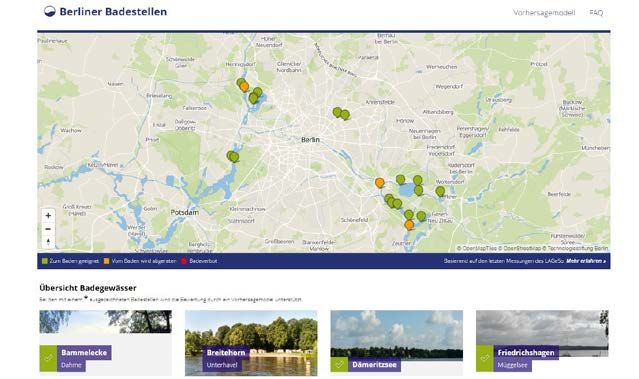Open the Berliner Badestellen home link
The width and height of the screenshot is (639, 379).
[x=113, y=12]
